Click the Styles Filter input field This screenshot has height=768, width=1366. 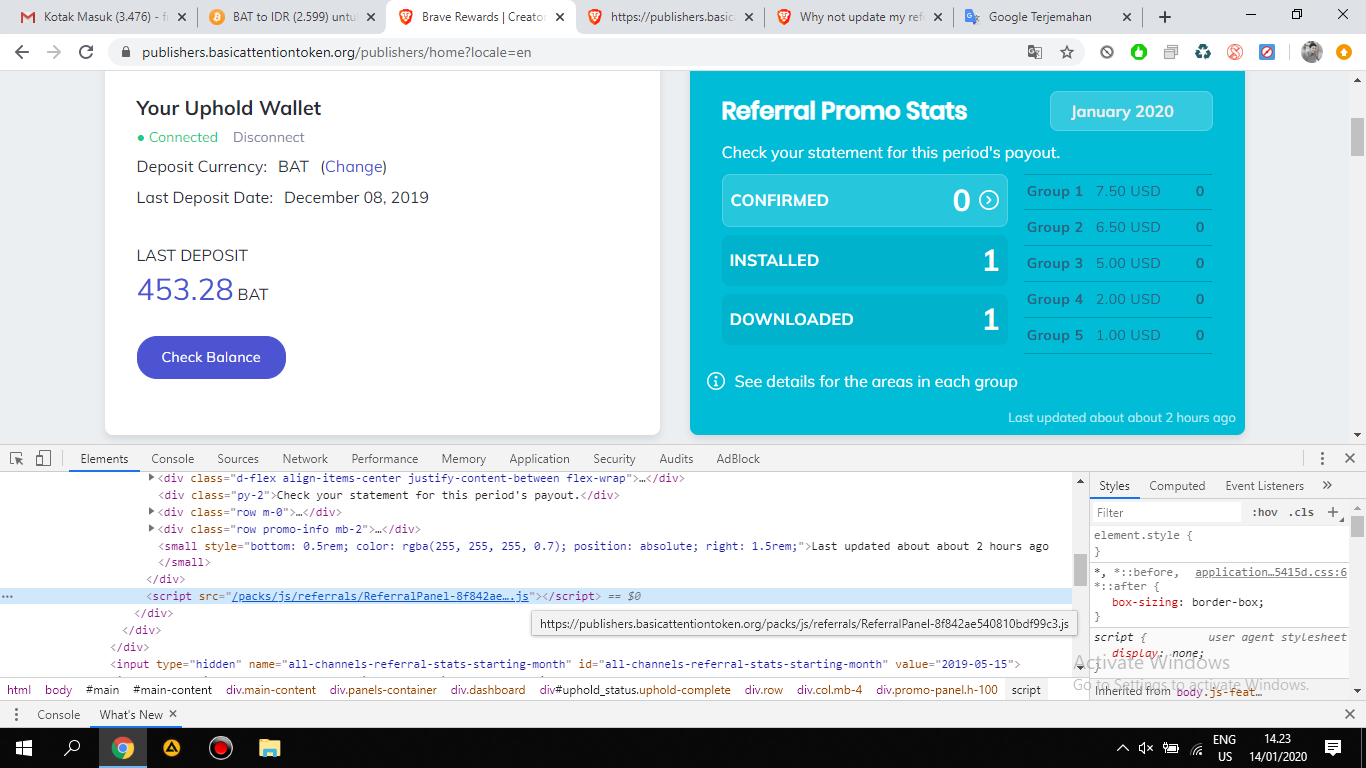1166,512
